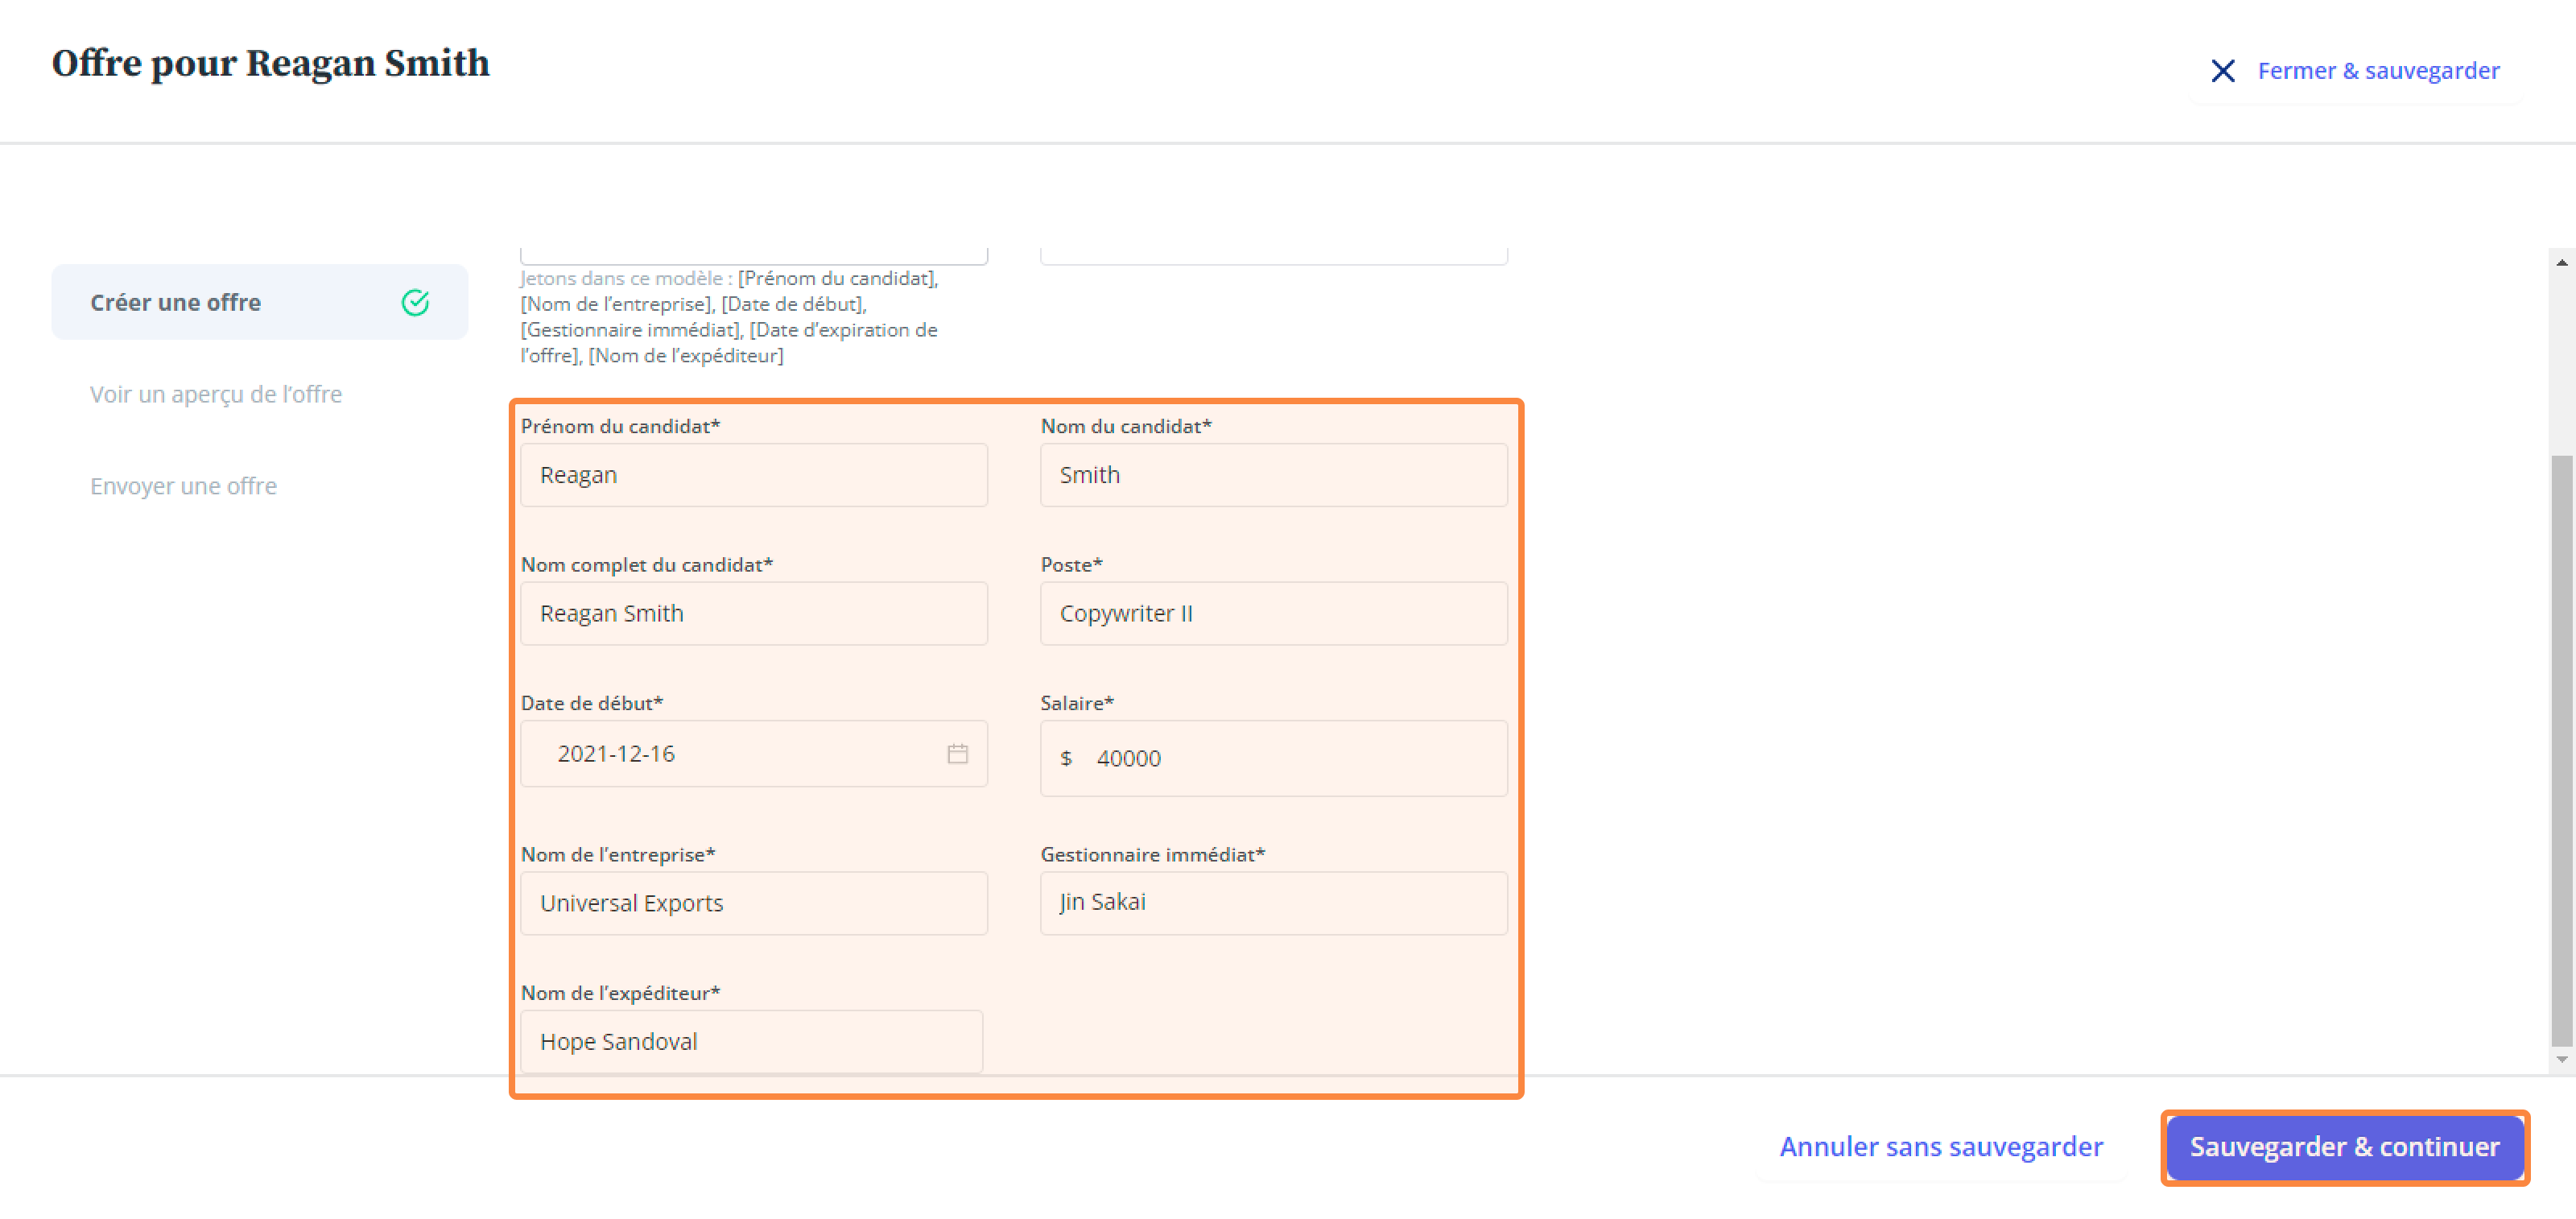2576x1219 pixels.
Task: Click Annuler sans sauvegarder
Action: (x=1941, y=1147)
